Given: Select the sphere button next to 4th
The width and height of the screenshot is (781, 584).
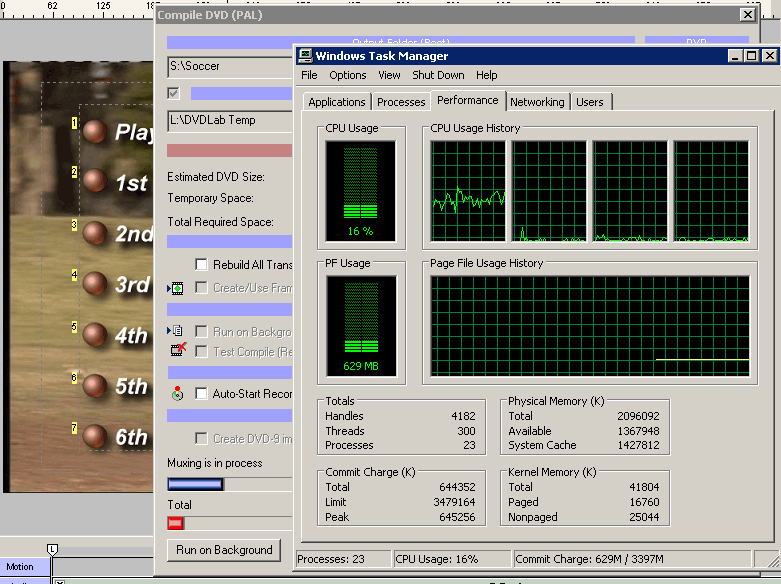Looking at the screenshot, I should coord(95,334).
